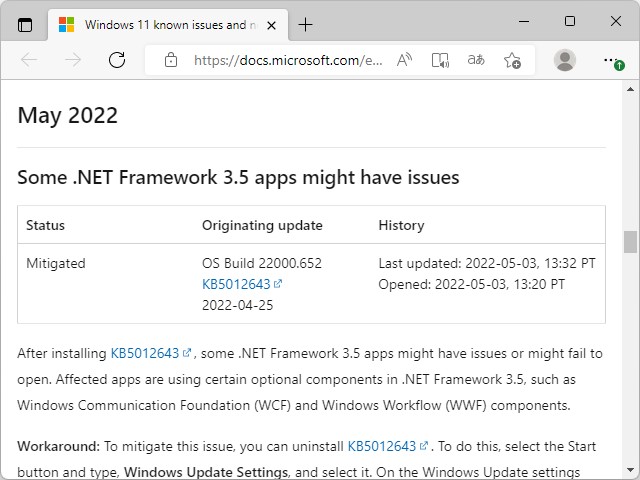The height and width of the screenshot is (480, 640).
Task: Maximize the Edge browser window
Action: (570, 21)
